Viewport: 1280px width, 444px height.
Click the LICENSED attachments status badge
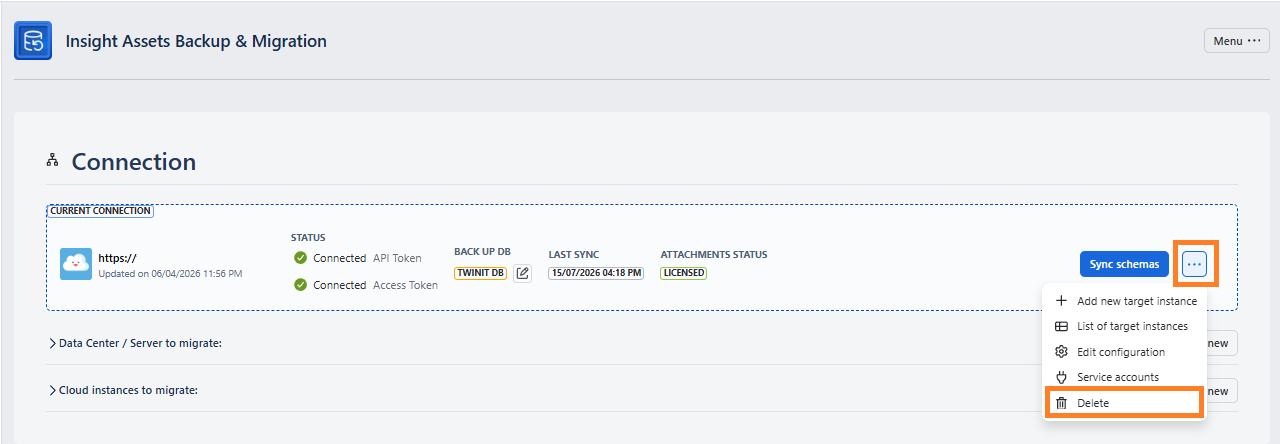684,273
